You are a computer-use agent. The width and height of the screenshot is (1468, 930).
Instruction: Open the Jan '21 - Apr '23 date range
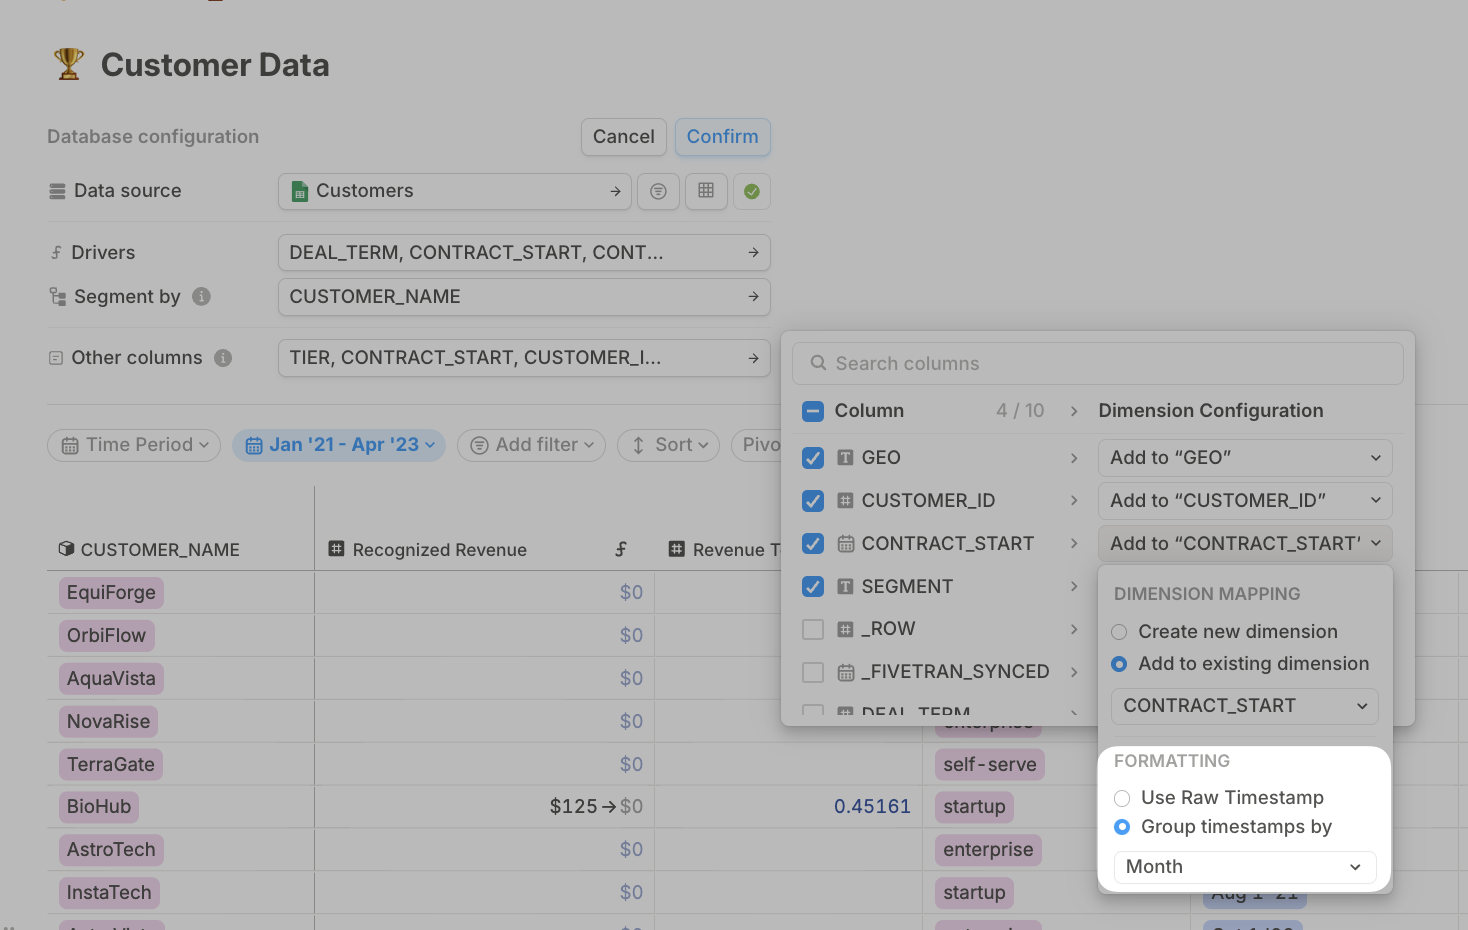339,445
